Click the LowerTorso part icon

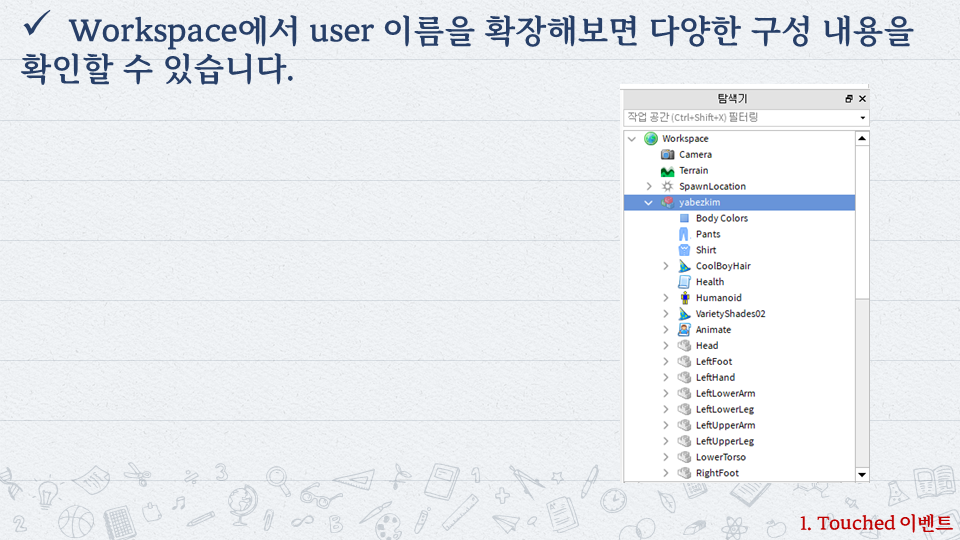684,457
